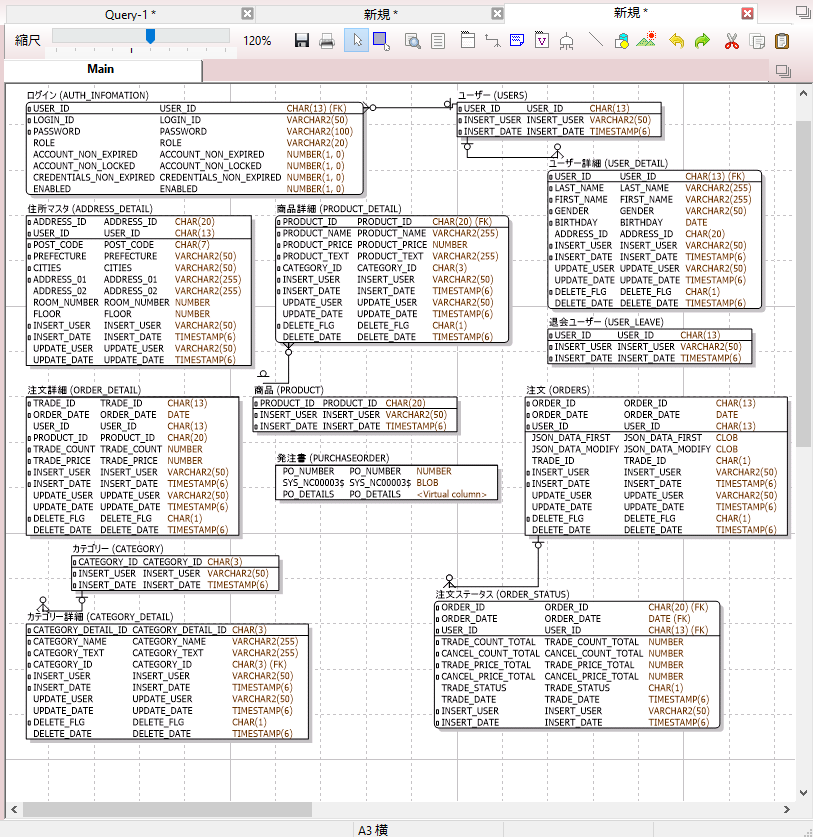This screenshot has height=837, width=813.
Task: Click the view tool with the V icon
Action: [540, 40]
